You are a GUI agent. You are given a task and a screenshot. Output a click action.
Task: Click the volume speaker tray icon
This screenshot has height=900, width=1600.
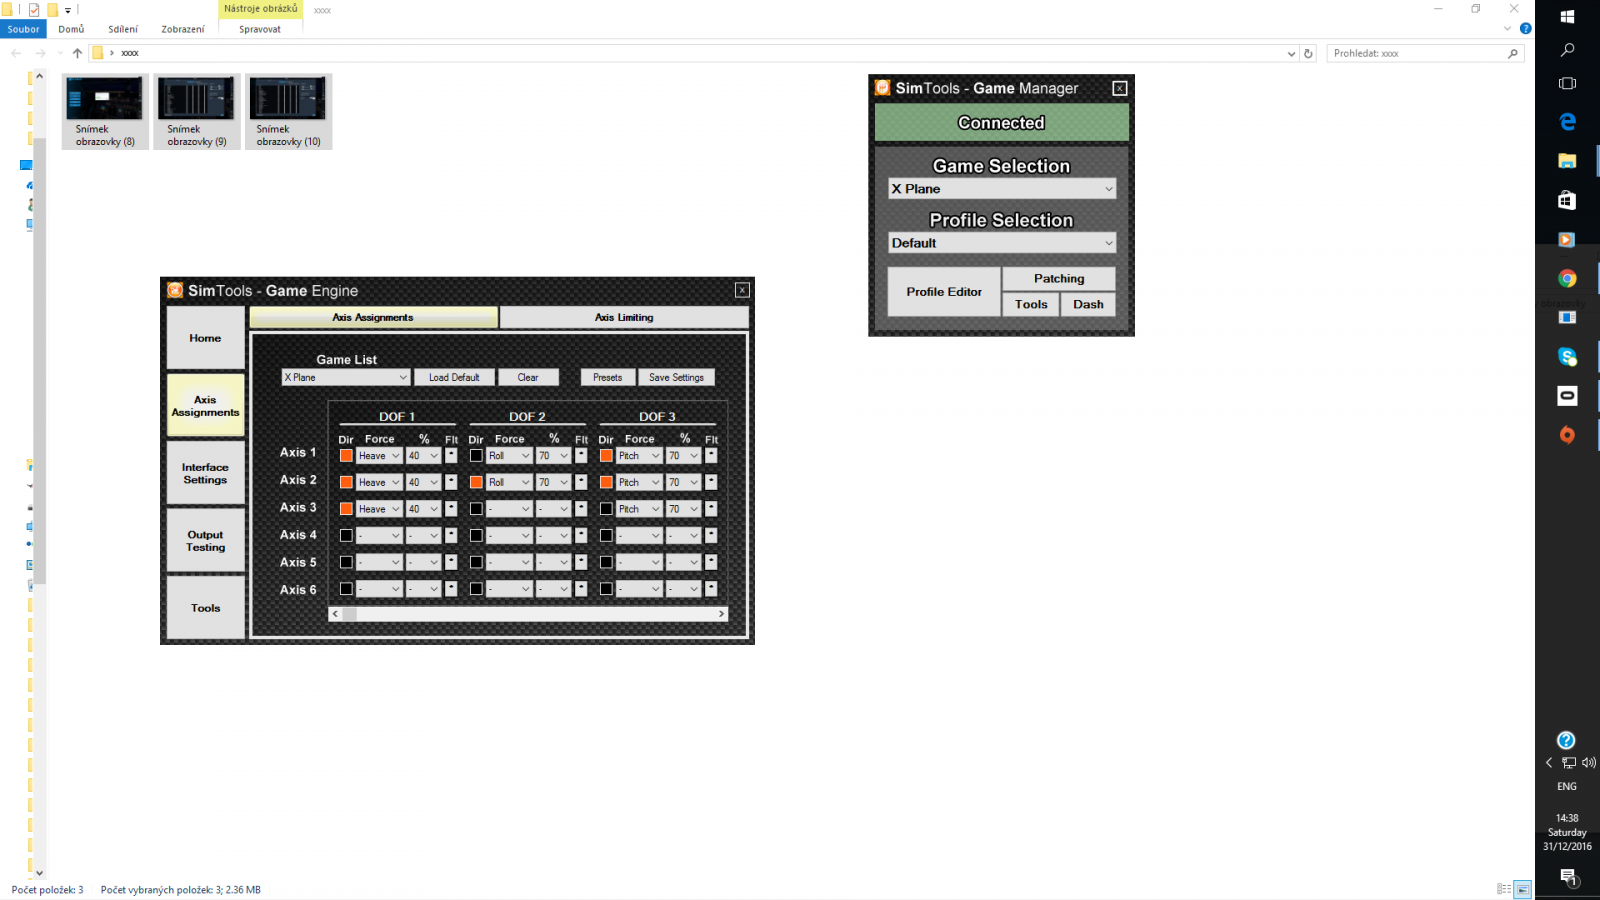1588,762
